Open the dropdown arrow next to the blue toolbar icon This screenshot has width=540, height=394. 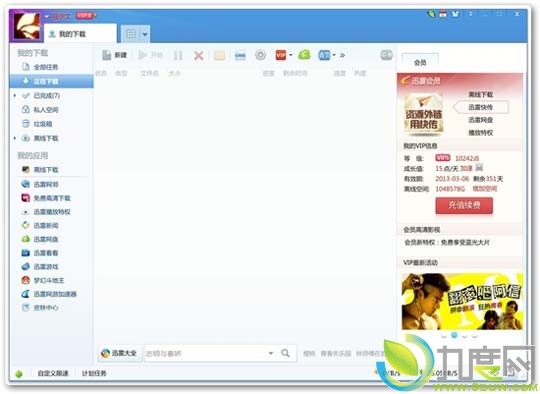334,55
